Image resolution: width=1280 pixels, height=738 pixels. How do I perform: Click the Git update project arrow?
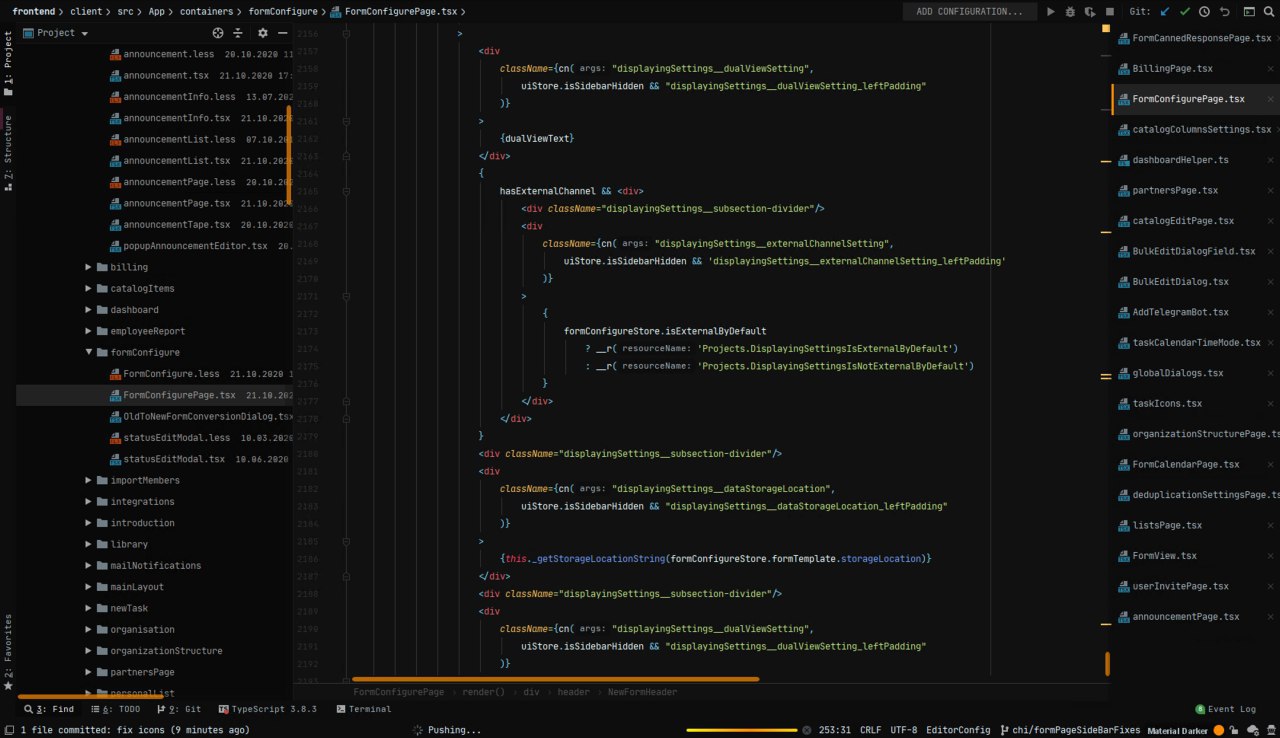point(1164,12)
